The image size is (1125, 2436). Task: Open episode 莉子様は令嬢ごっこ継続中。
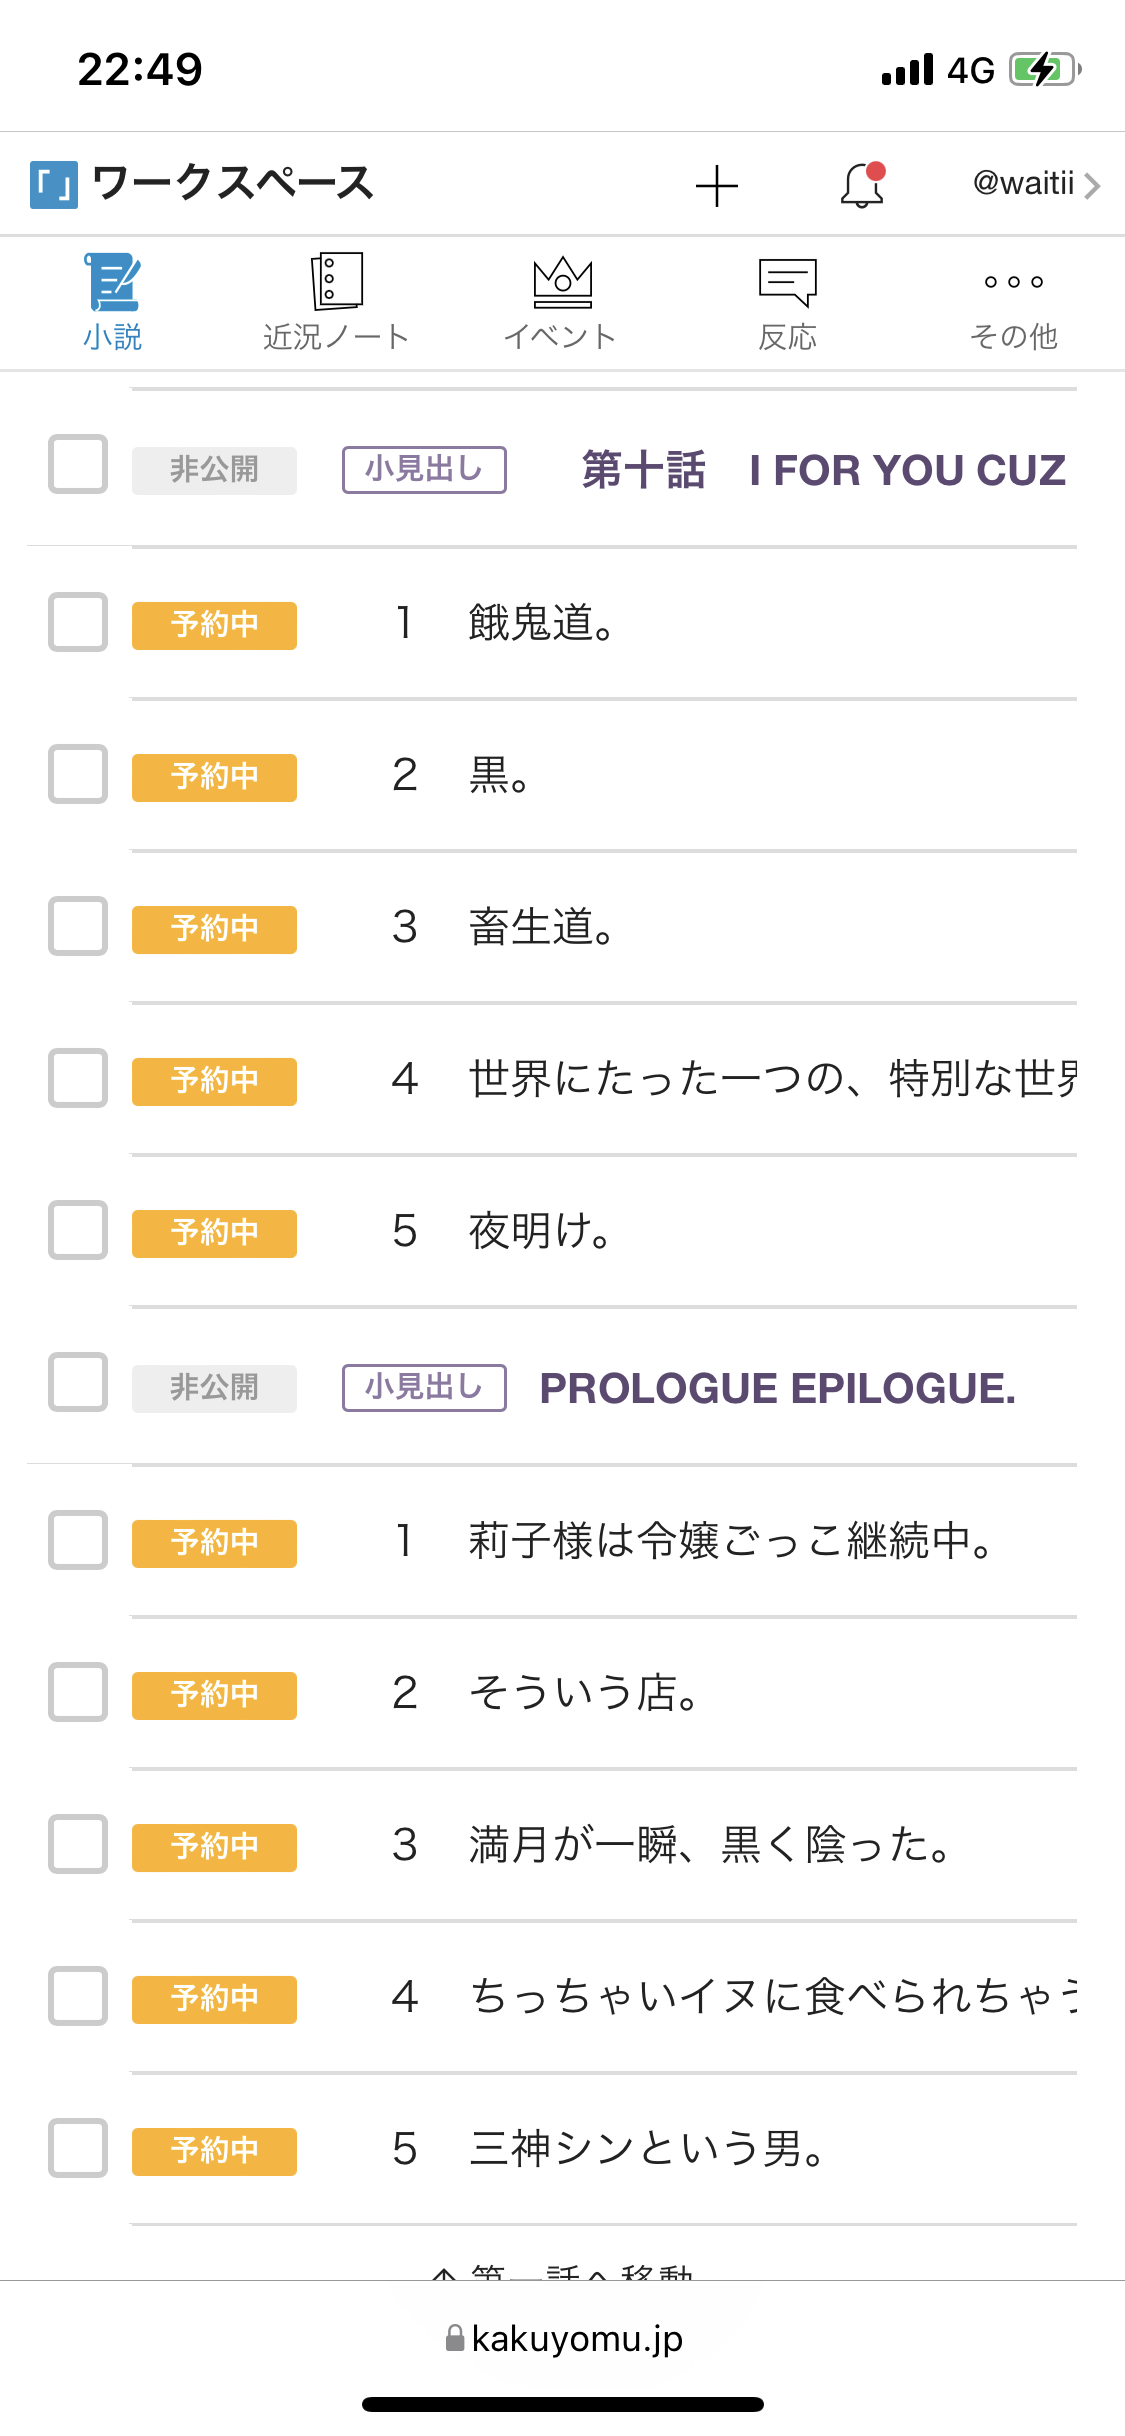[730, 1540]
